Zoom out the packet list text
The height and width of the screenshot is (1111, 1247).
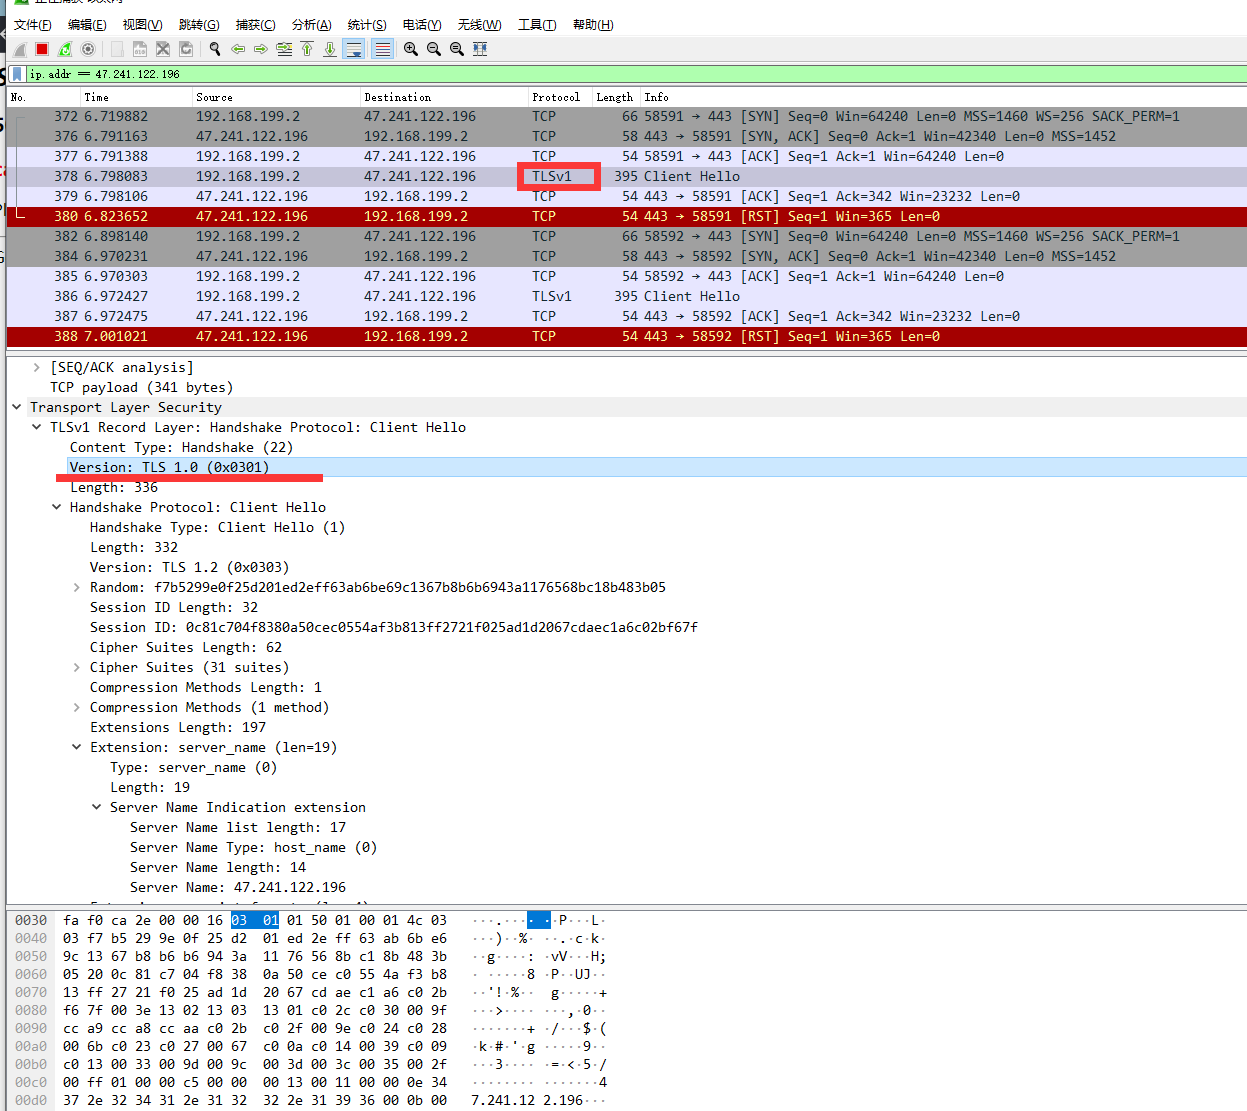coord(433,48)
